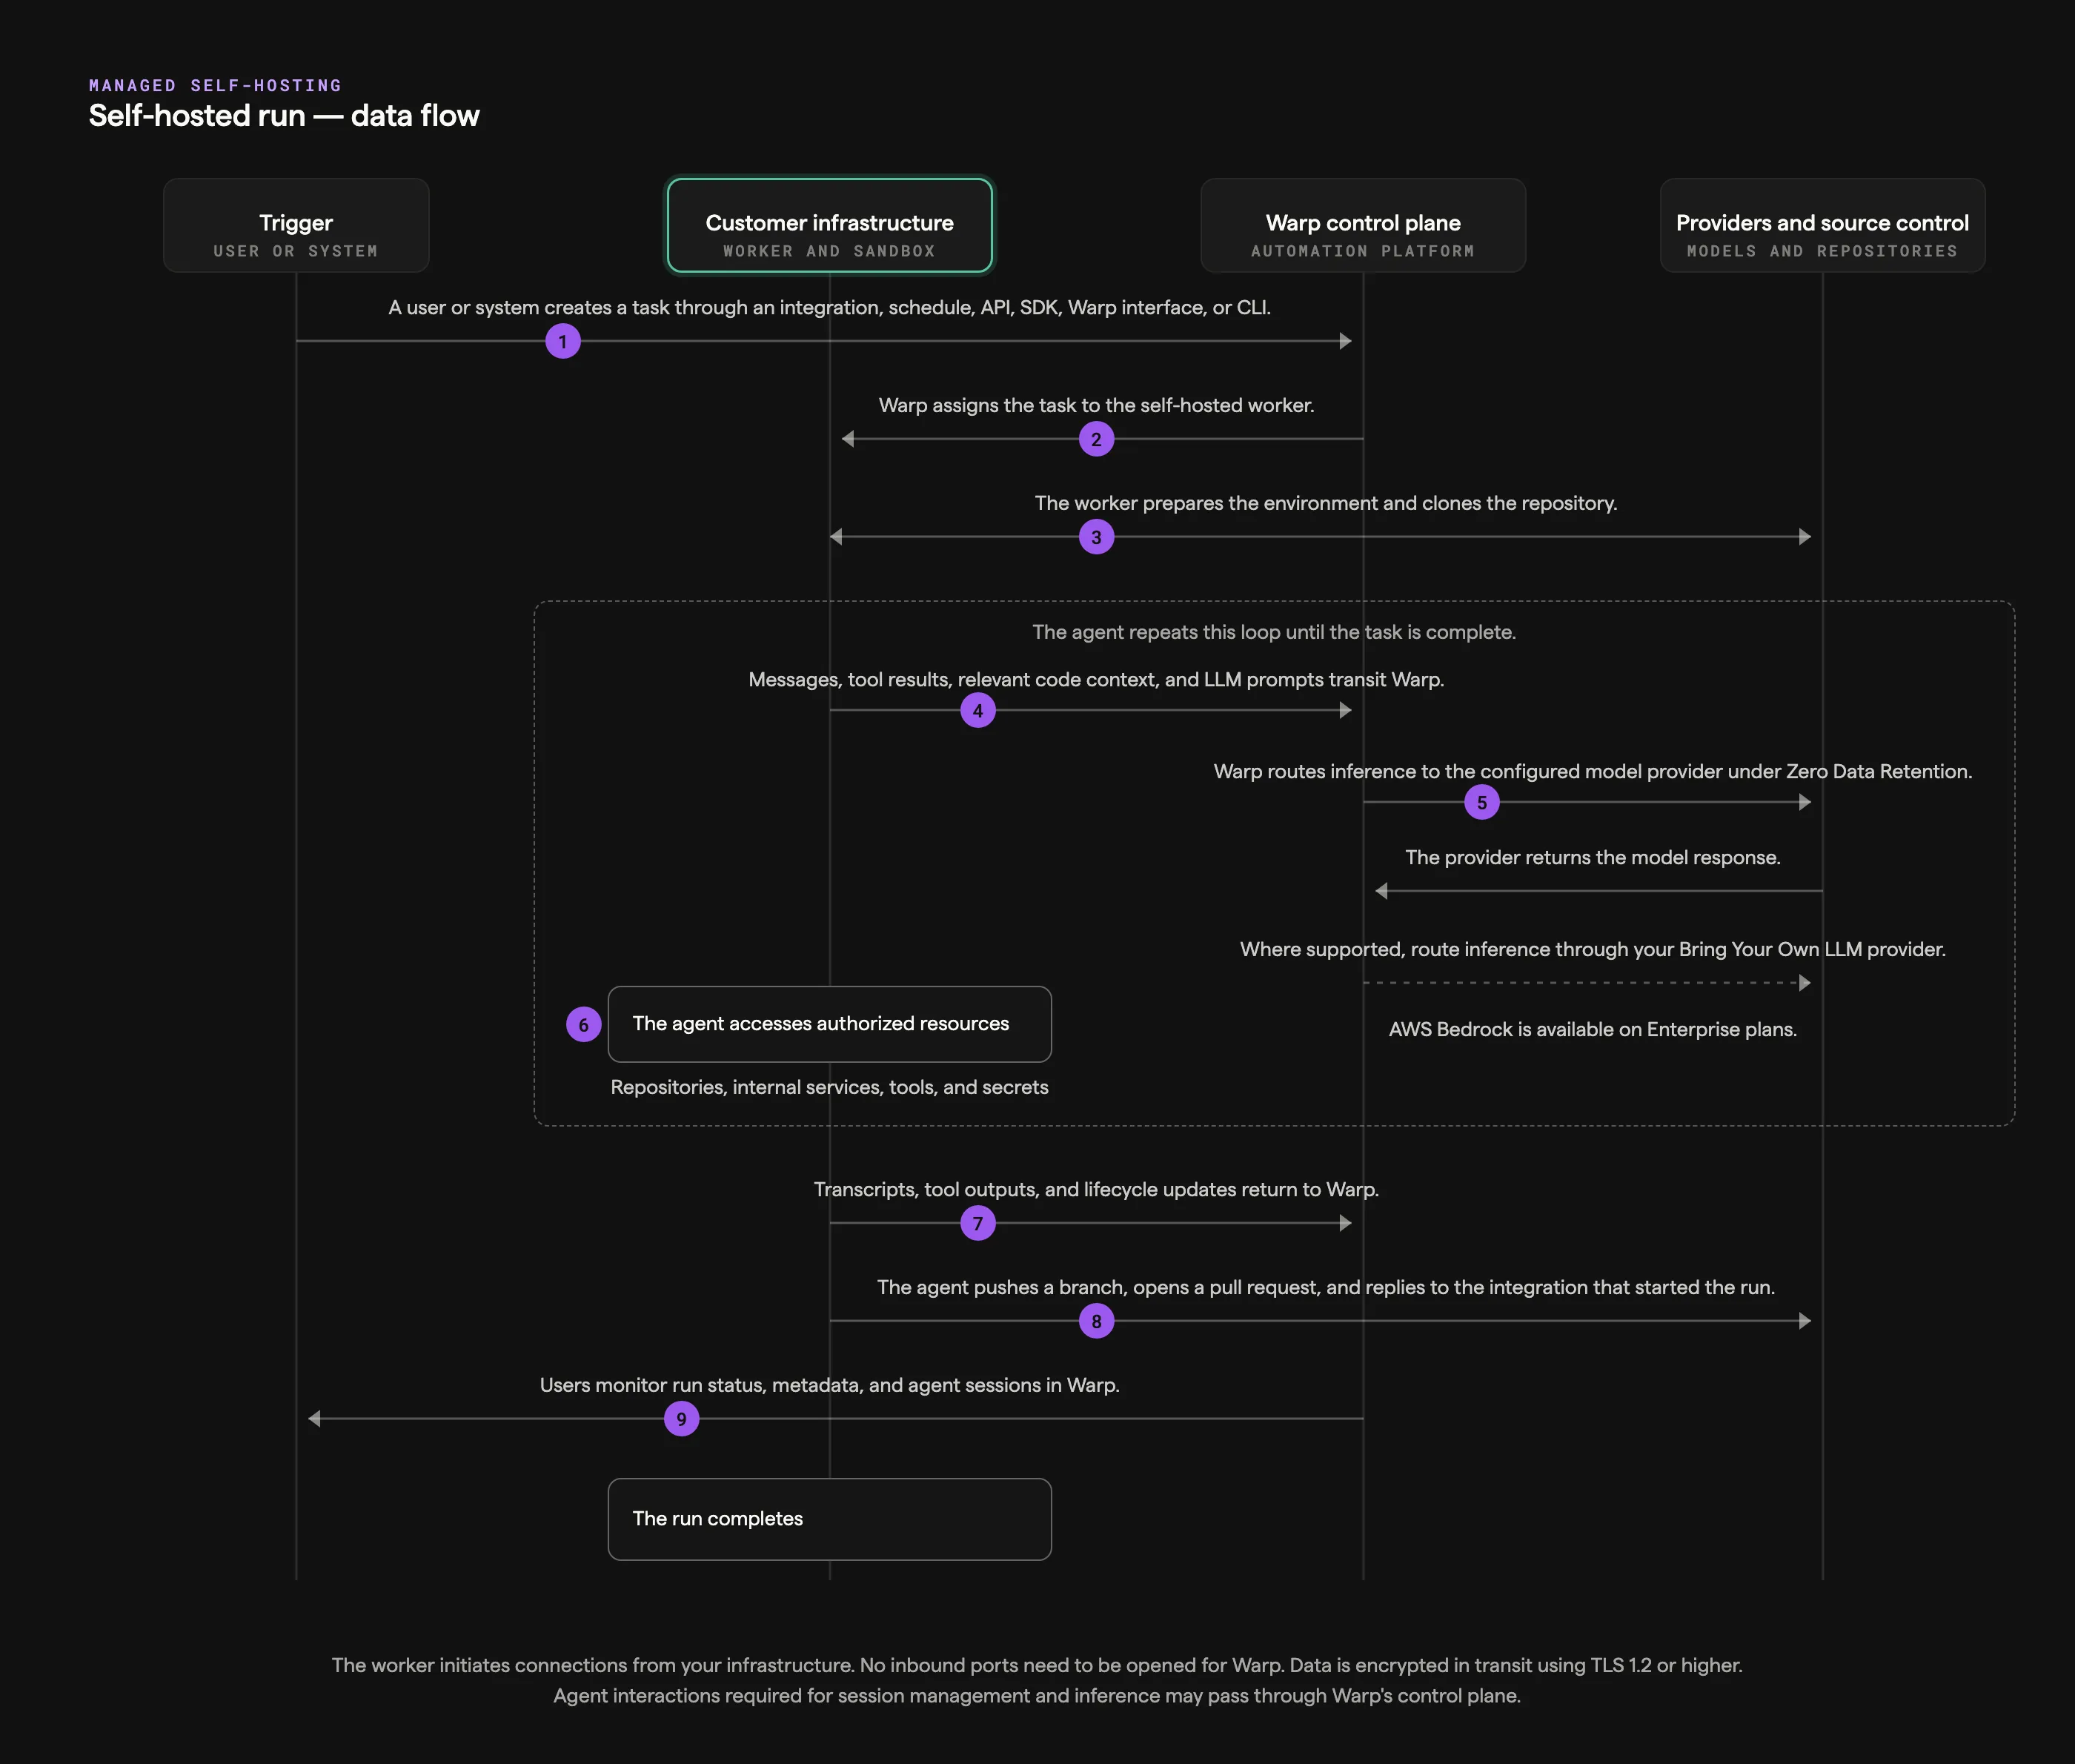Select the Warp control plane box

click(1363, 225)
